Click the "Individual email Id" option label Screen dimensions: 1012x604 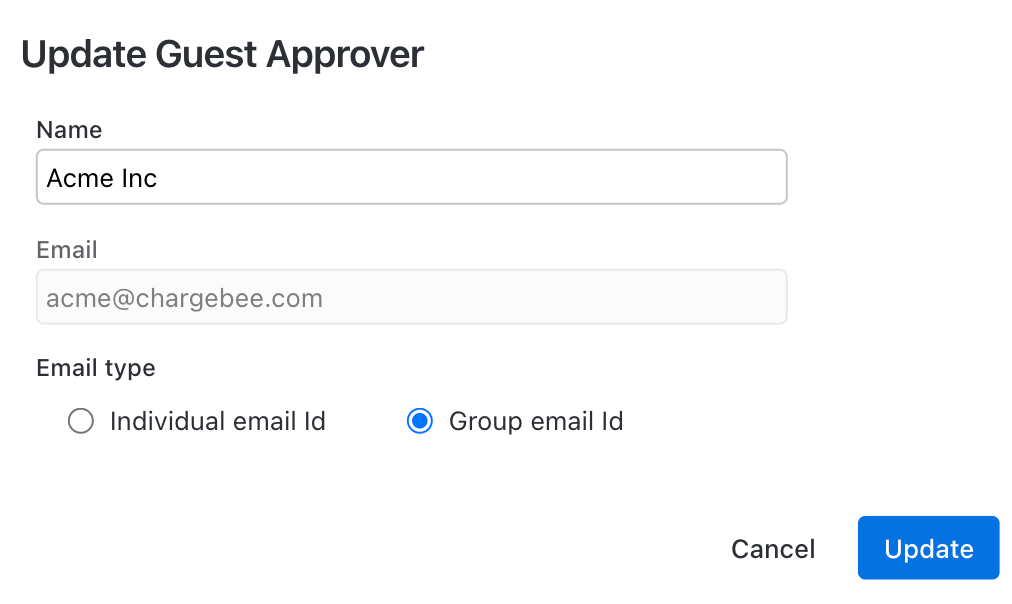pyautogui.click(x=217, y=421)
